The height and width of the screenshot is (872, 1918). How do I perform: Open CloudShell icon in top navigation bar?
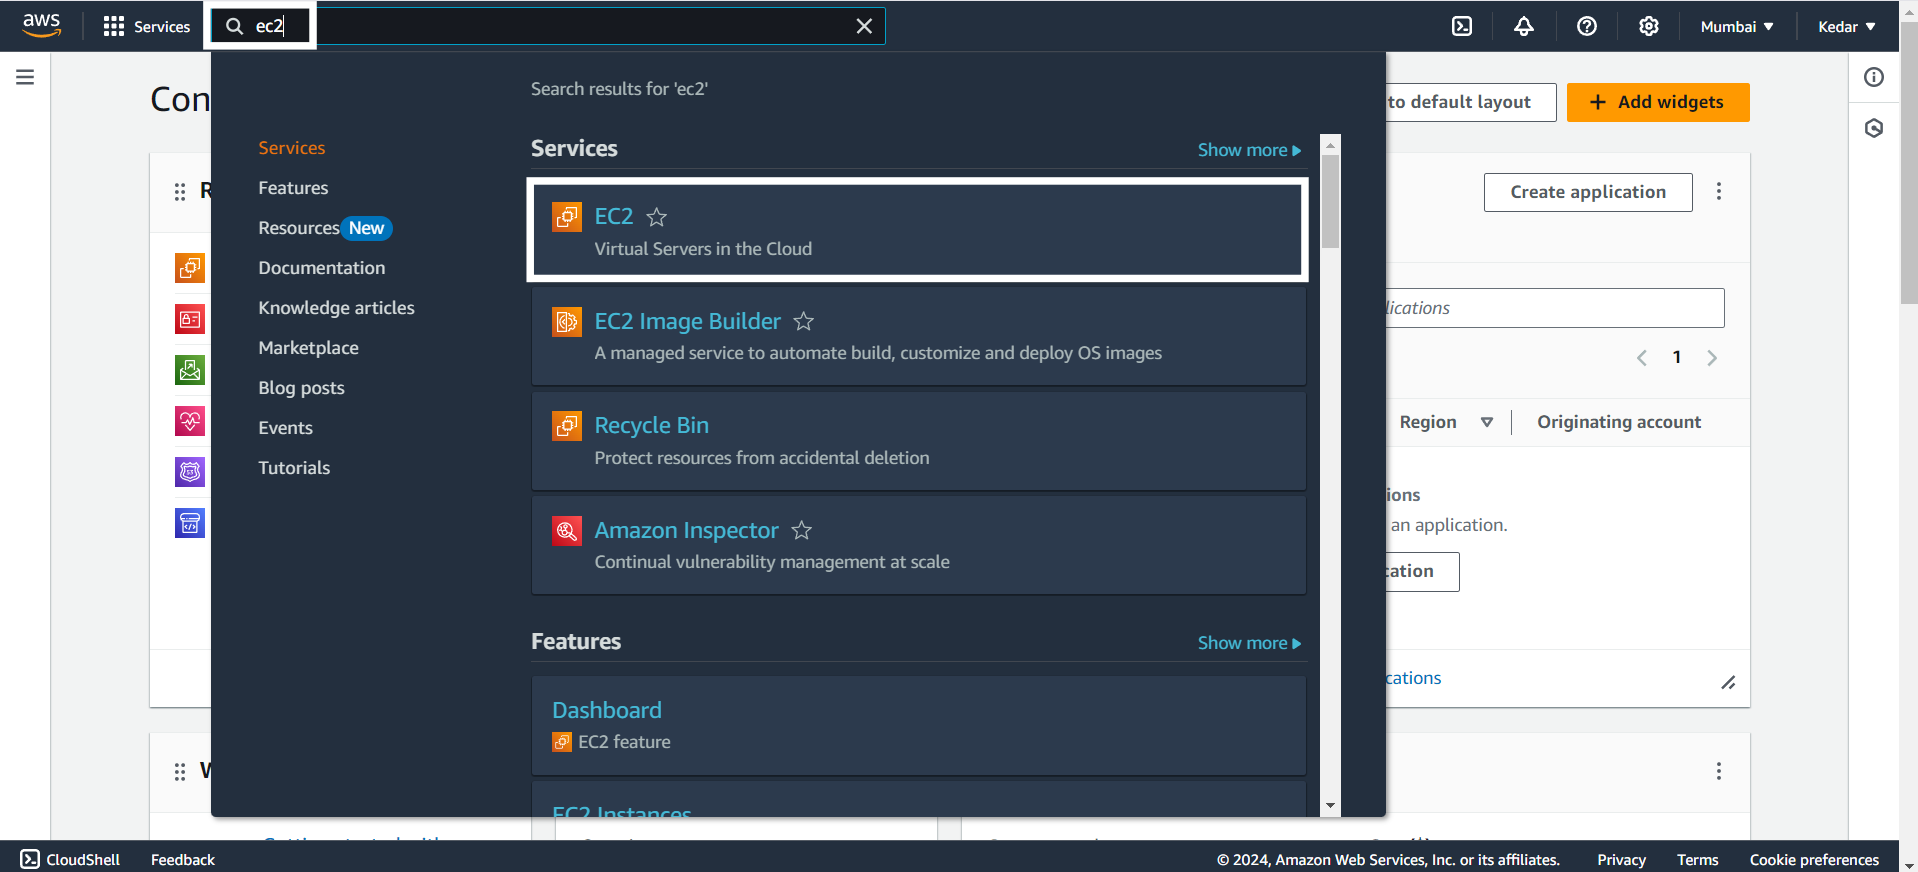coord(1461,26)
